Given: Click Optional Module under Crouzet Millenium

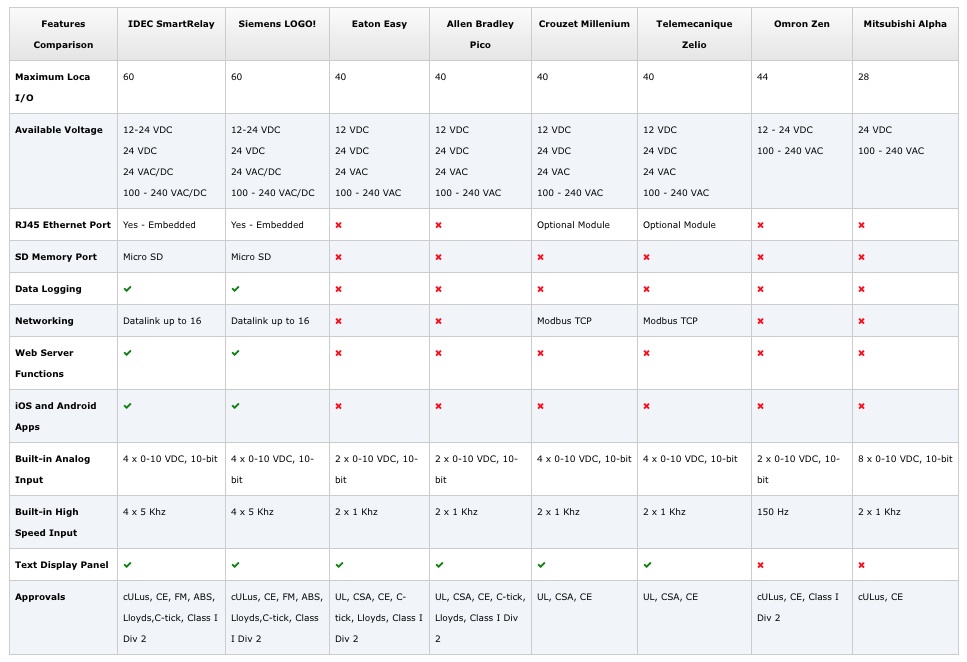Looking at the screenshot, I should (573, 225).
